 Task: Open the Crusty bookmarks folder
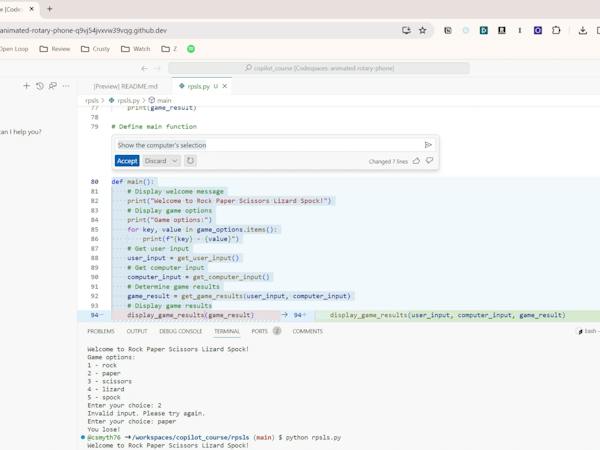coord(96,49)
